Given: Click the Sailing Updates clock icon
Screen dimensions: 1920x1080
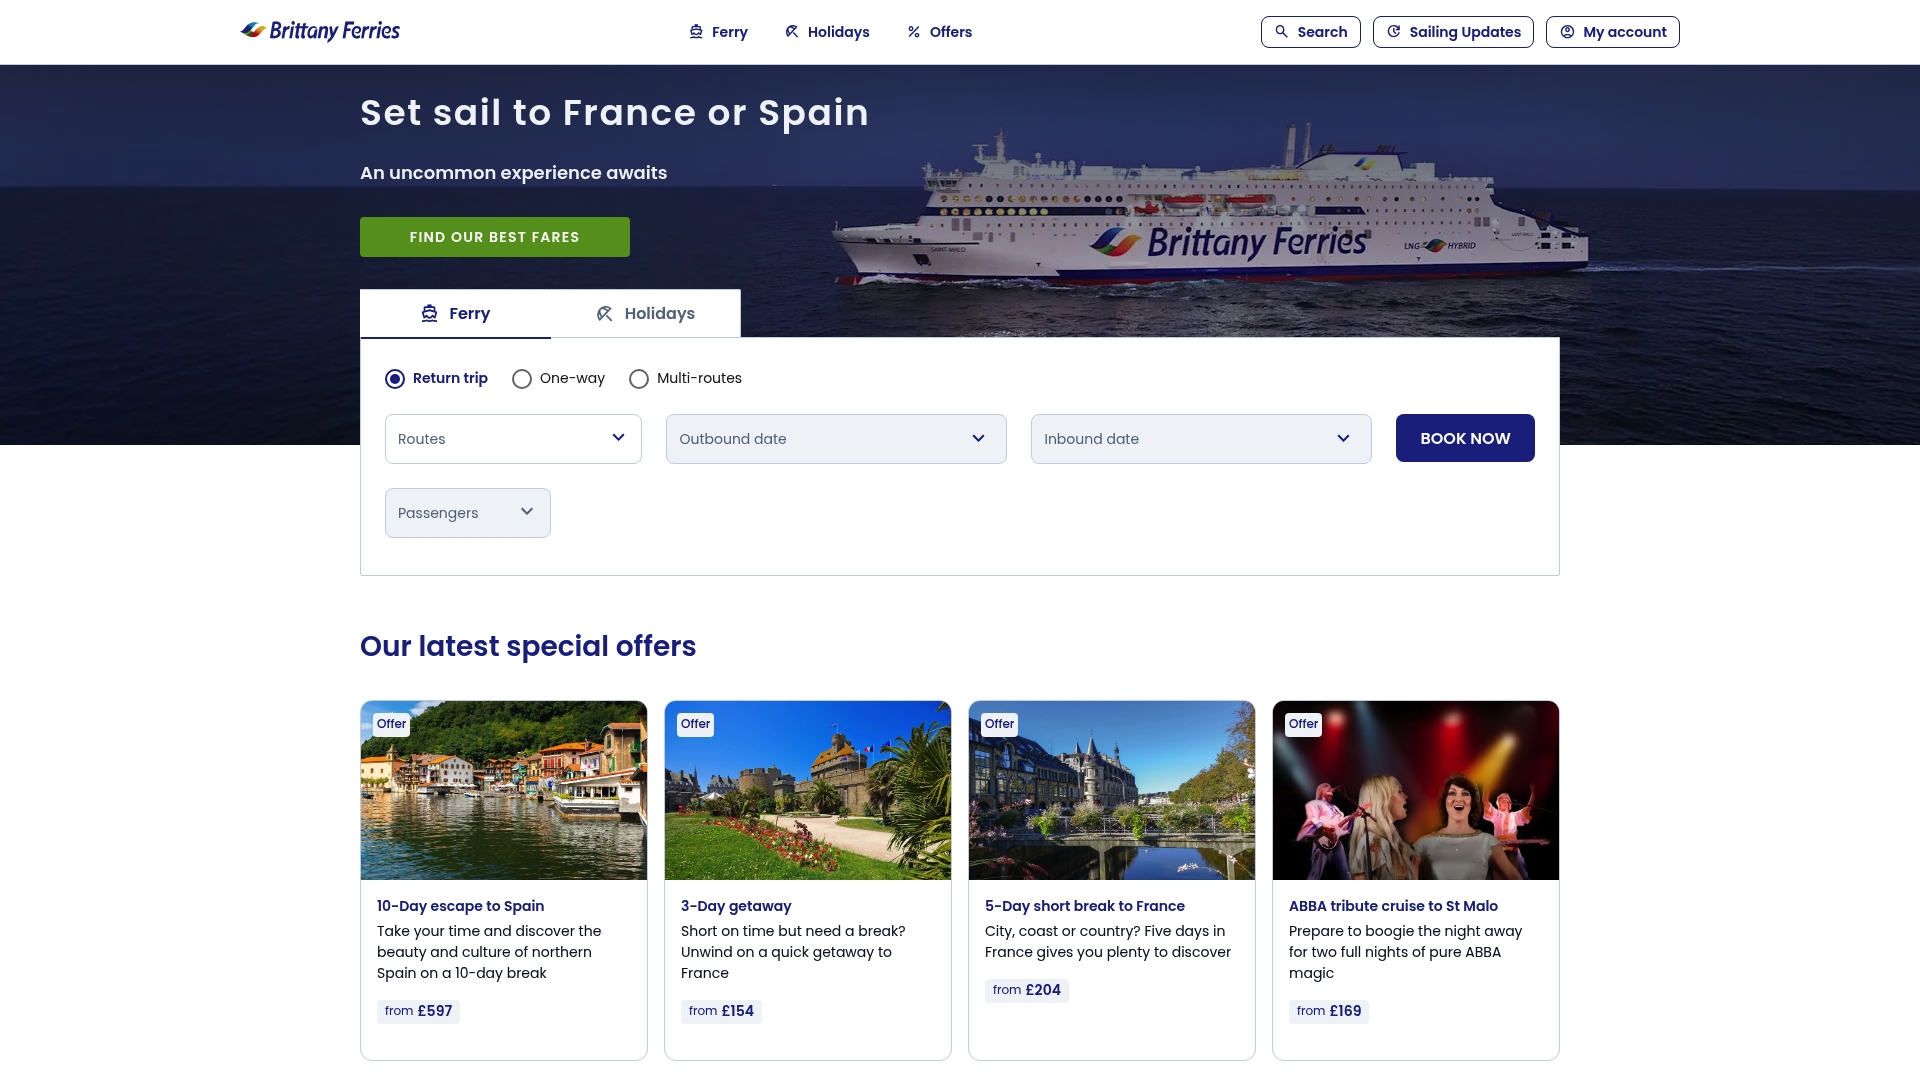Looking at the screenshot, I should [1393, 32].
